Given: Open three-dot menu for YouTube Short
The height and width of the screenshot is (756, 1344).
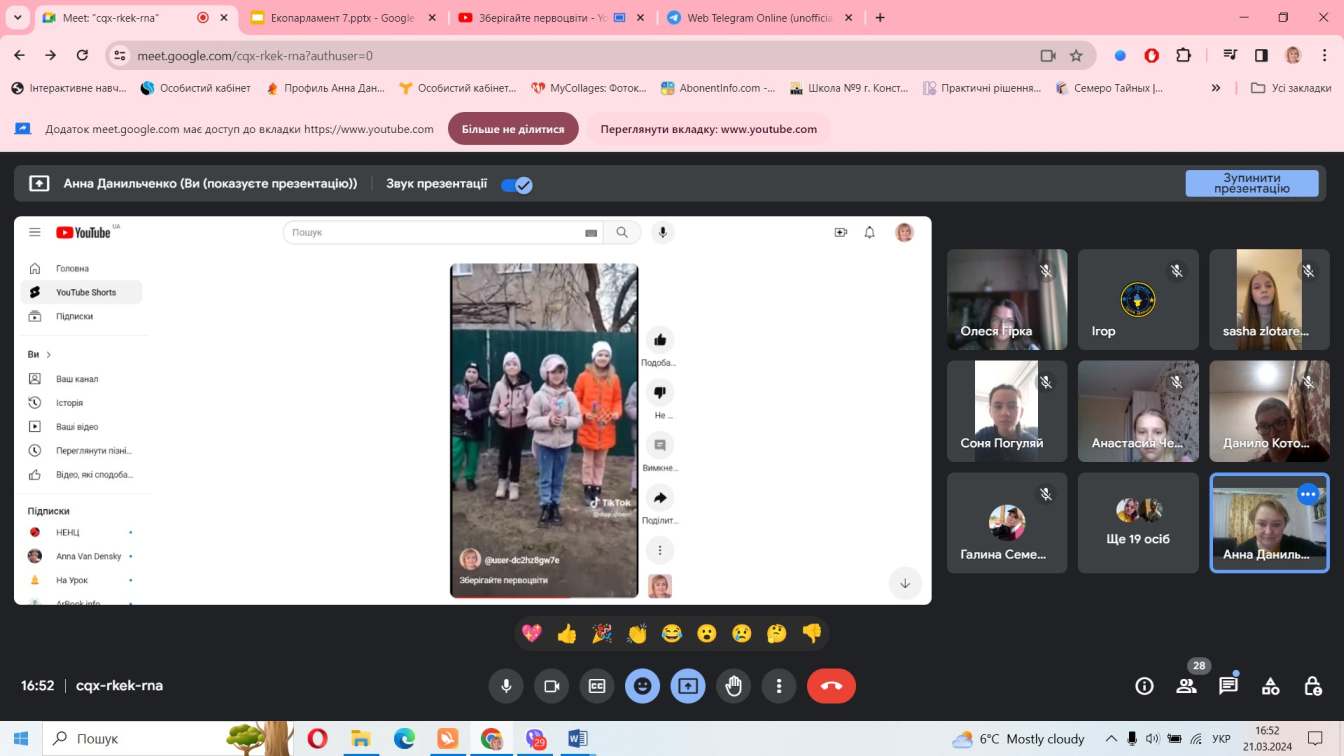Looking at the screenshot, I should point(660,550).
